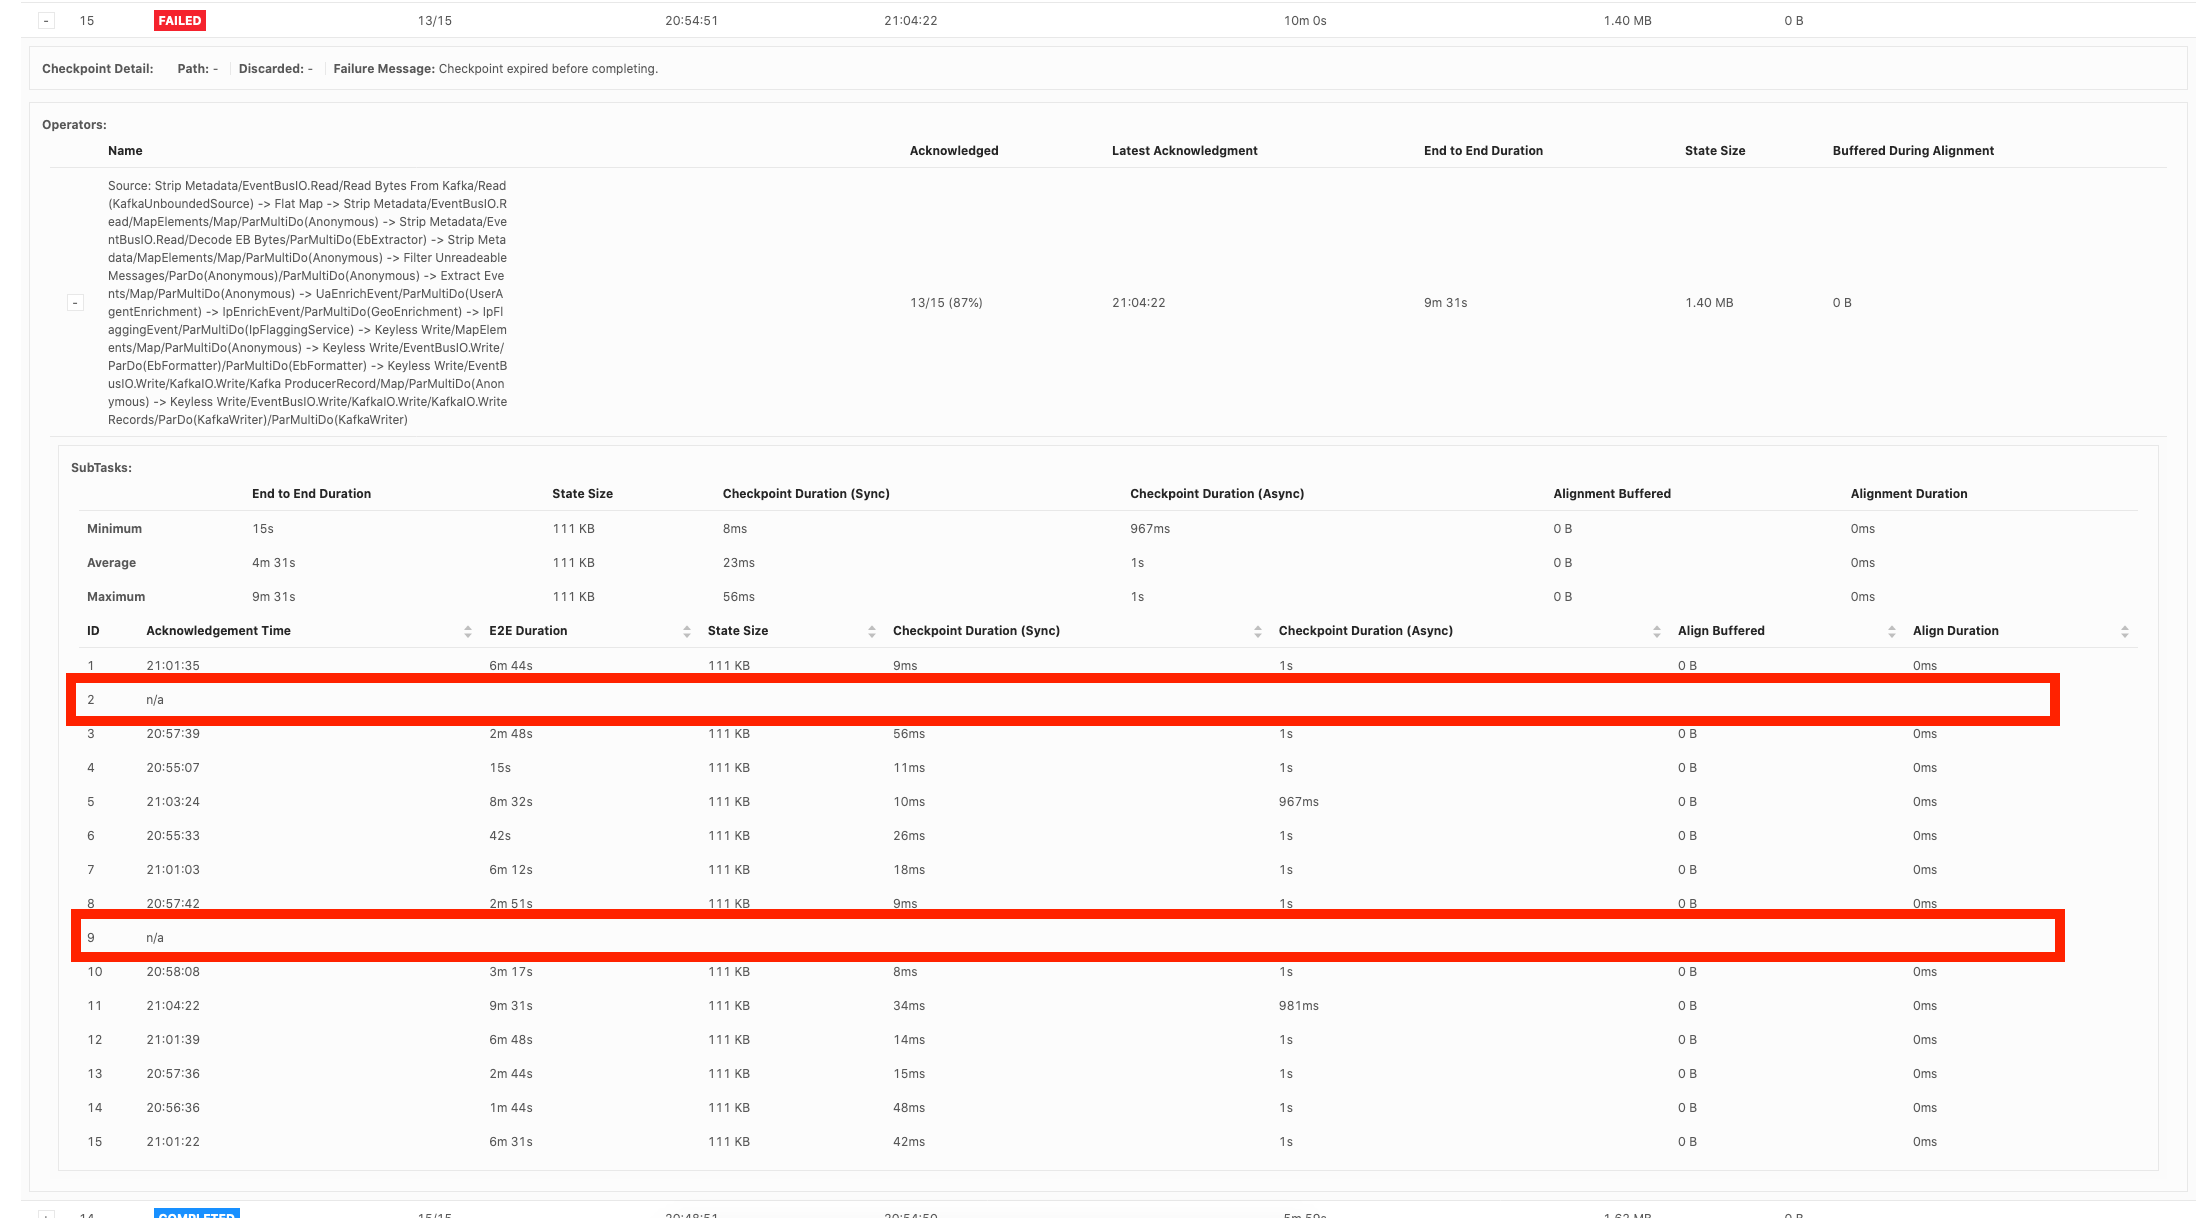Click Align Duration sort arrows

tap(2125, 631)
